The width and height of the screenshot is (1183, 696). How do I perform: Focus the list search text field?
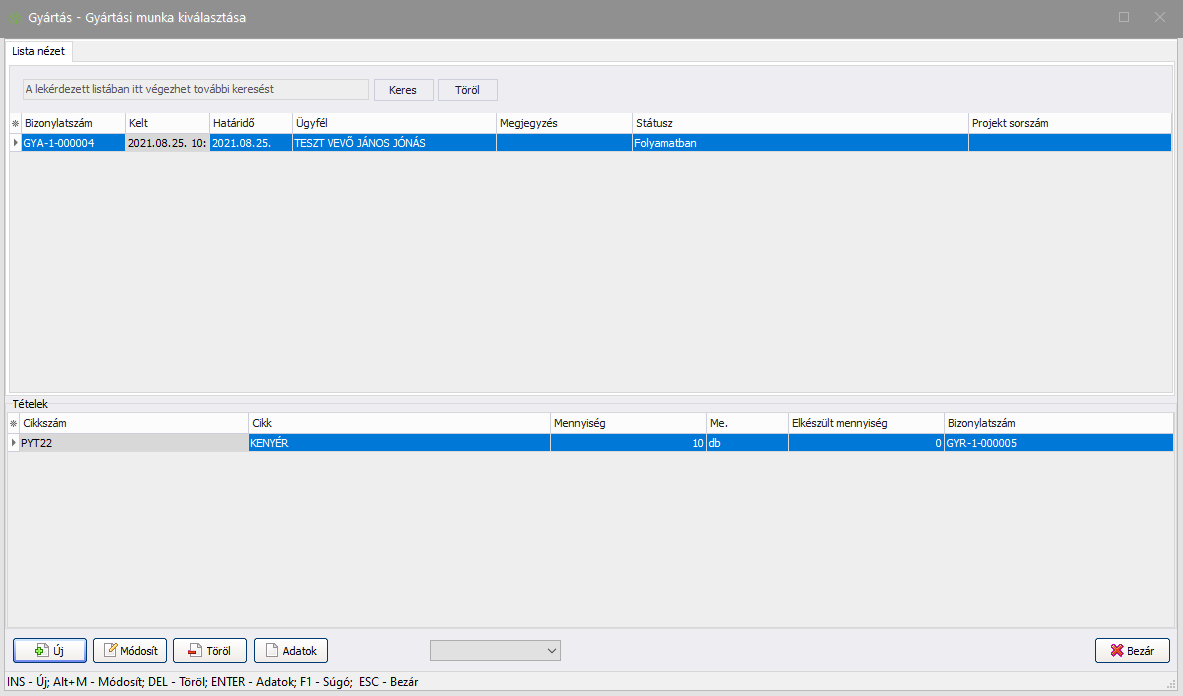click(x=195, y=90)
